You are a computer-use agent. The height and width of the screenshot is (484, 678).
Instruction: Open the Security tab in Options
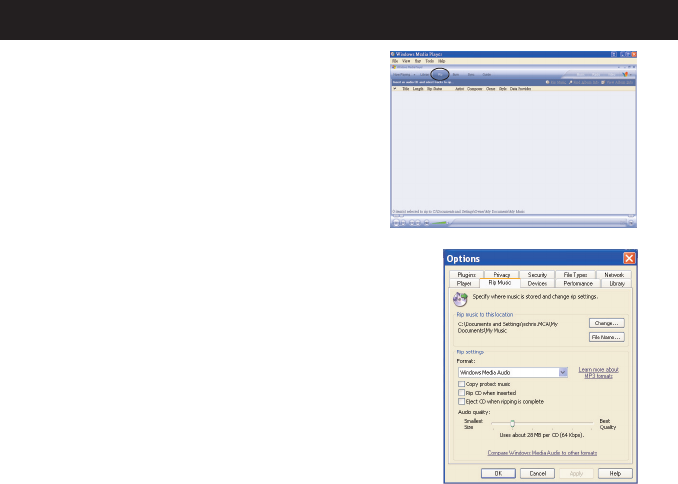click(x=537, y=275)
